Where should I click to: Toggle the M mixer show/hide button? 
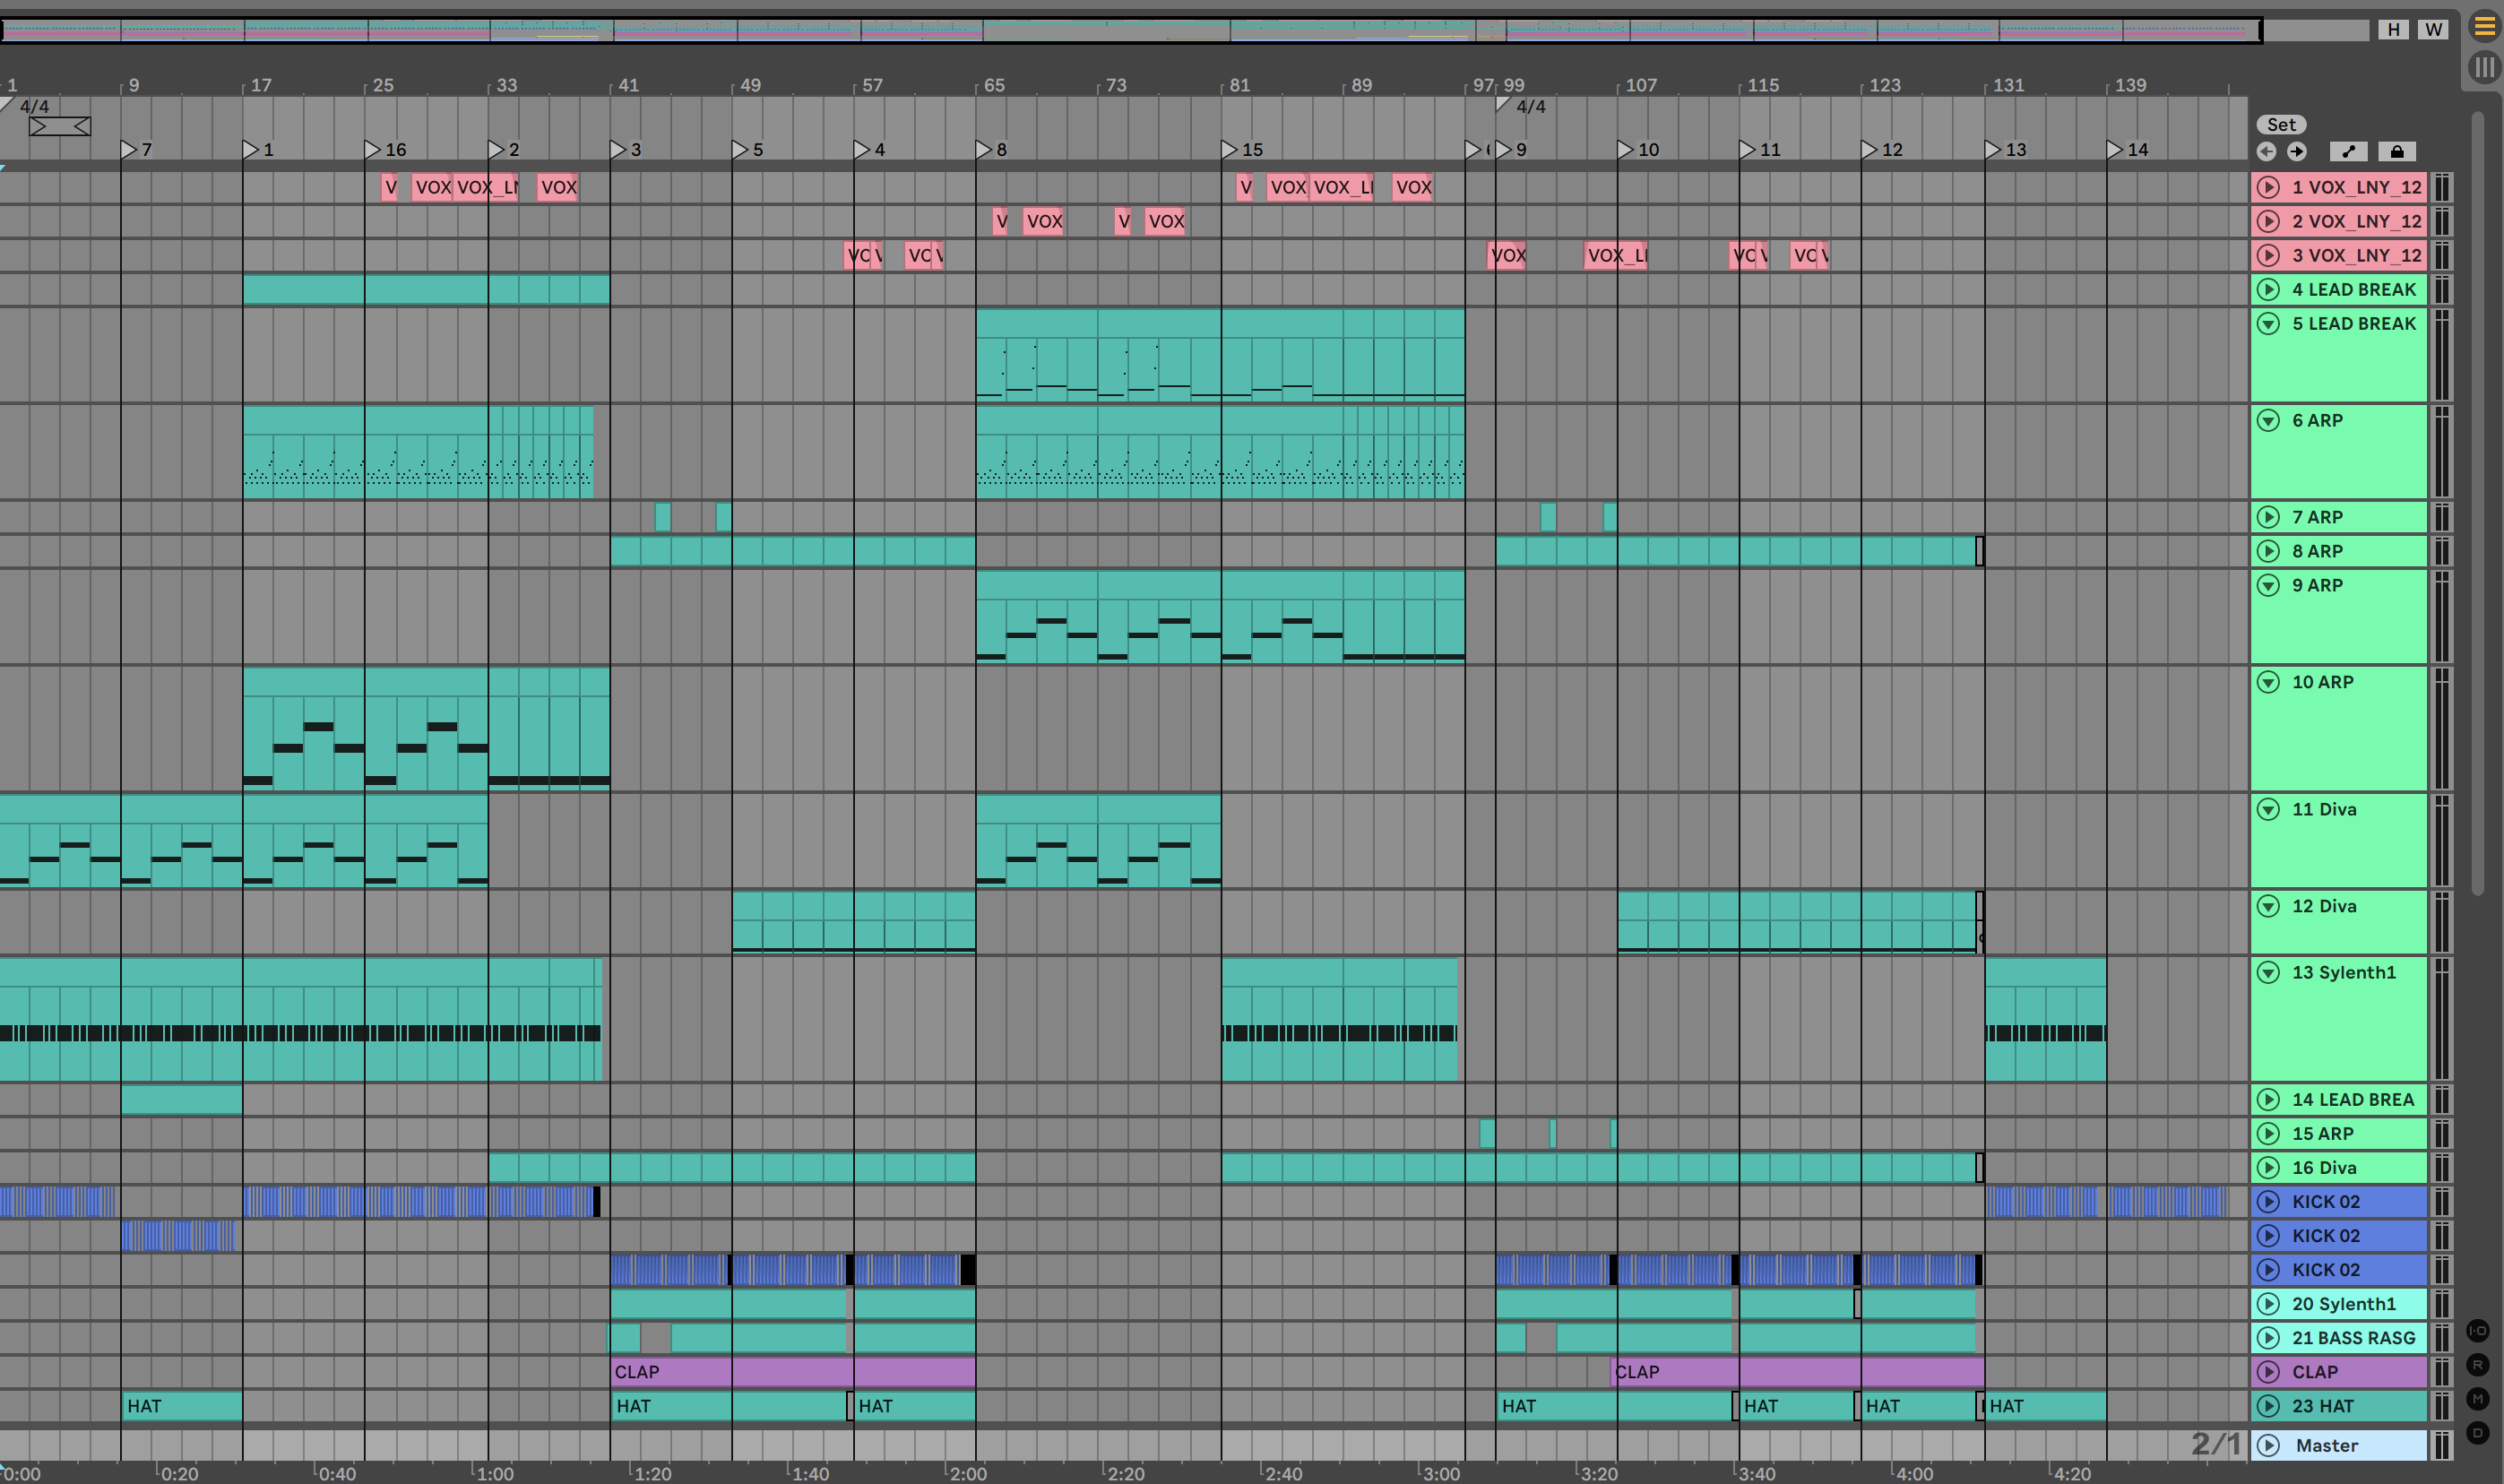pyautogui.click(x=2477, y=1399)
